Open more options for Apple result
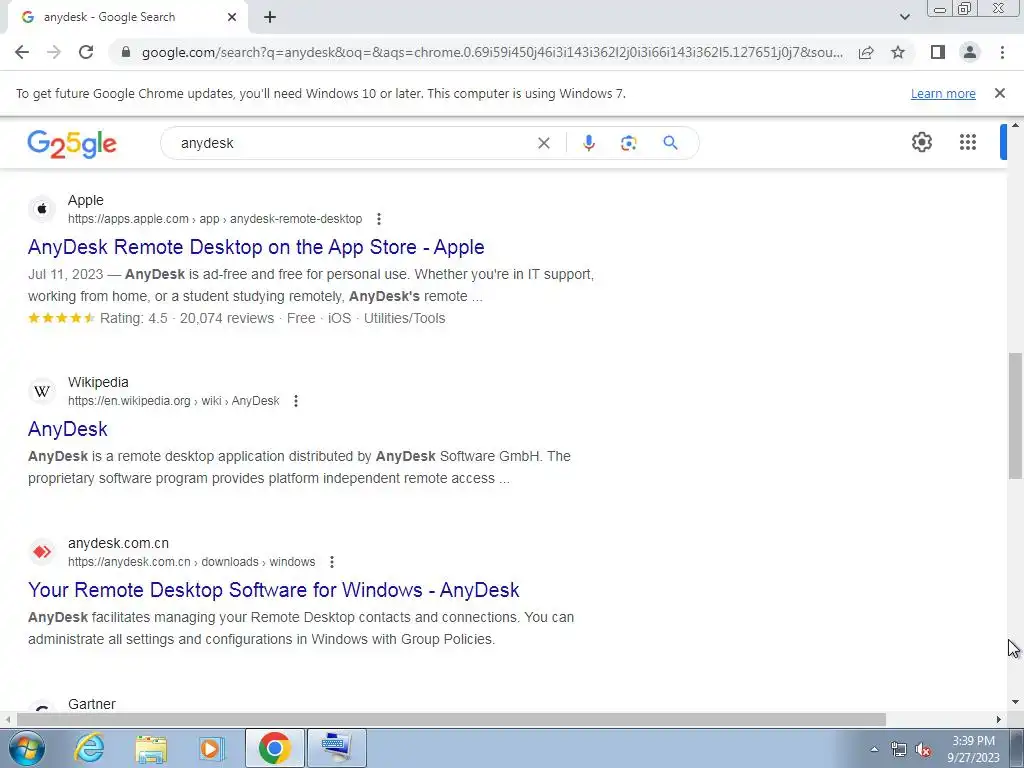1024x768 pixels. [379, 219]
